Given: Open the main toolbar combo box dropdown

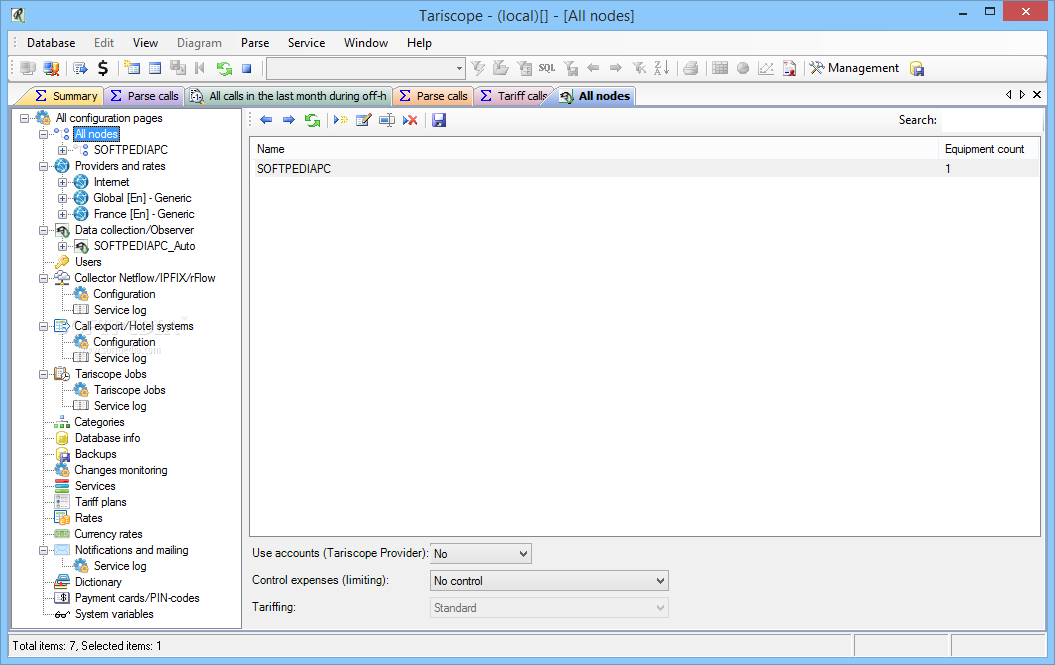Looking at the screenshot, I should click(460, 68).
